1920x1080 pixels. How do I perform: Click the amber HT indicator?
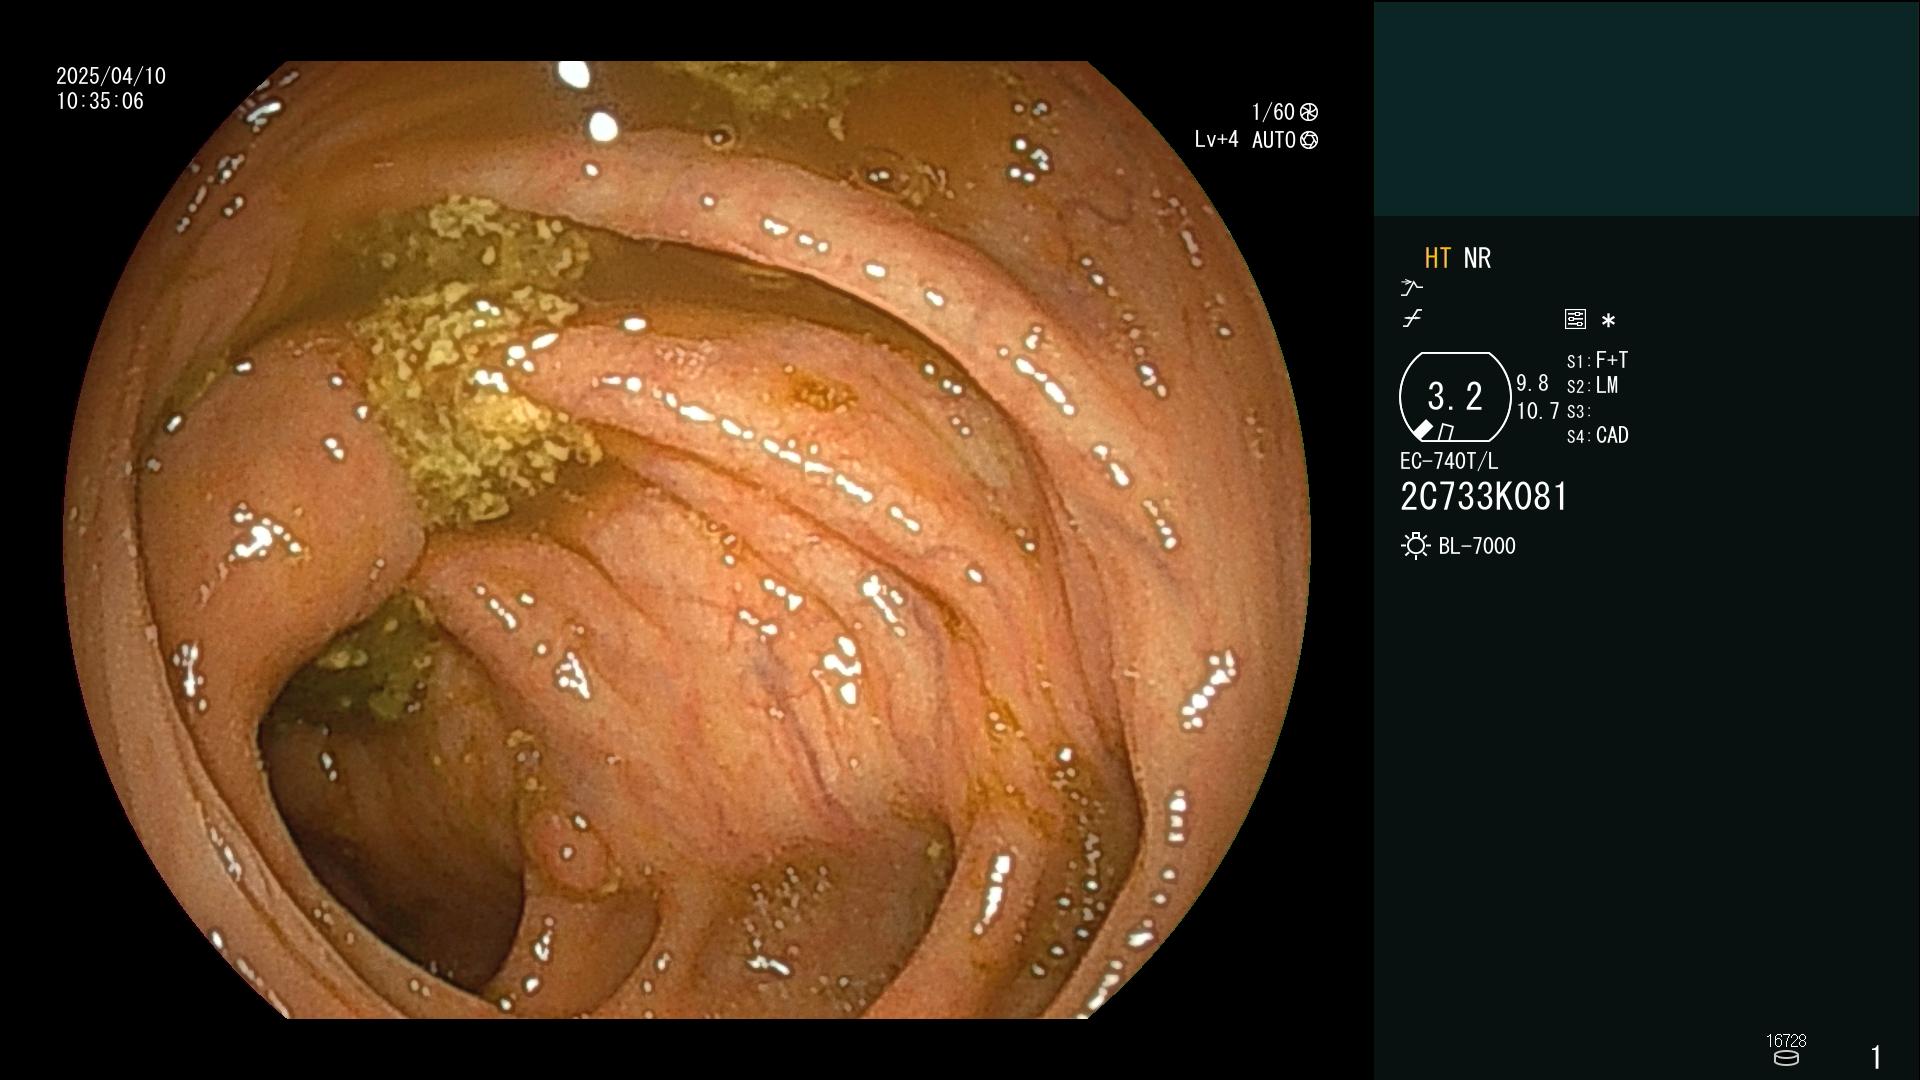(1437, 258)
